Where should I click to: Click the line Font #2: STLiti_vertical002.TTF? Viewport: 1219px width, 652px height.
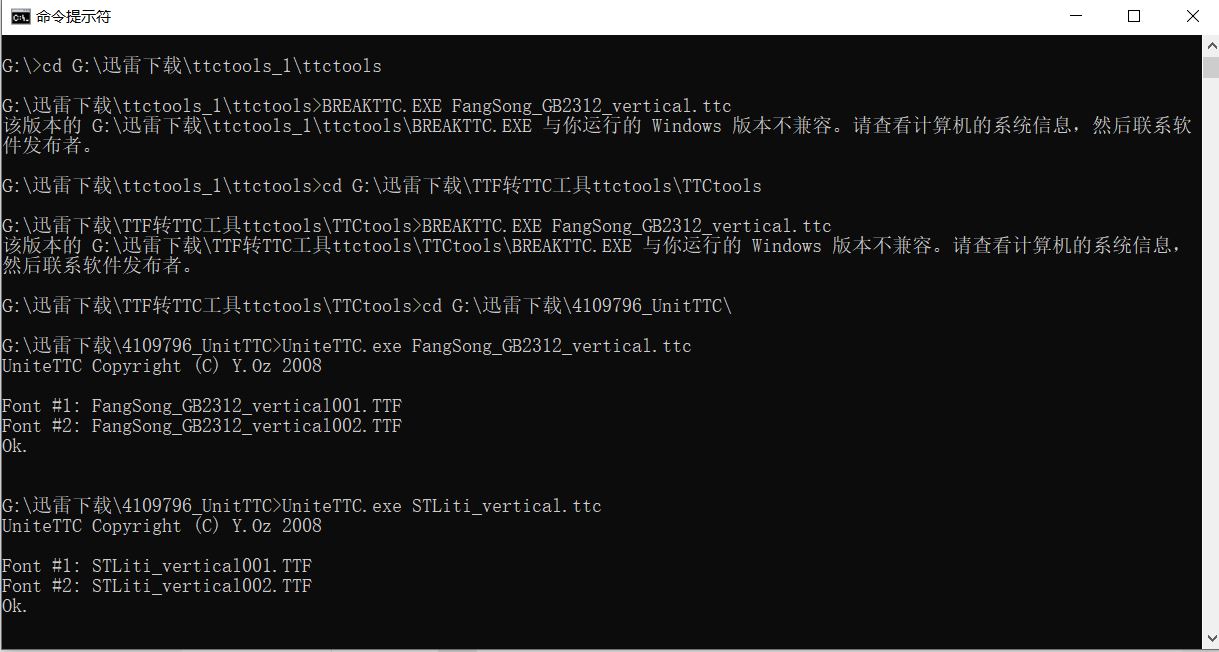155,585
